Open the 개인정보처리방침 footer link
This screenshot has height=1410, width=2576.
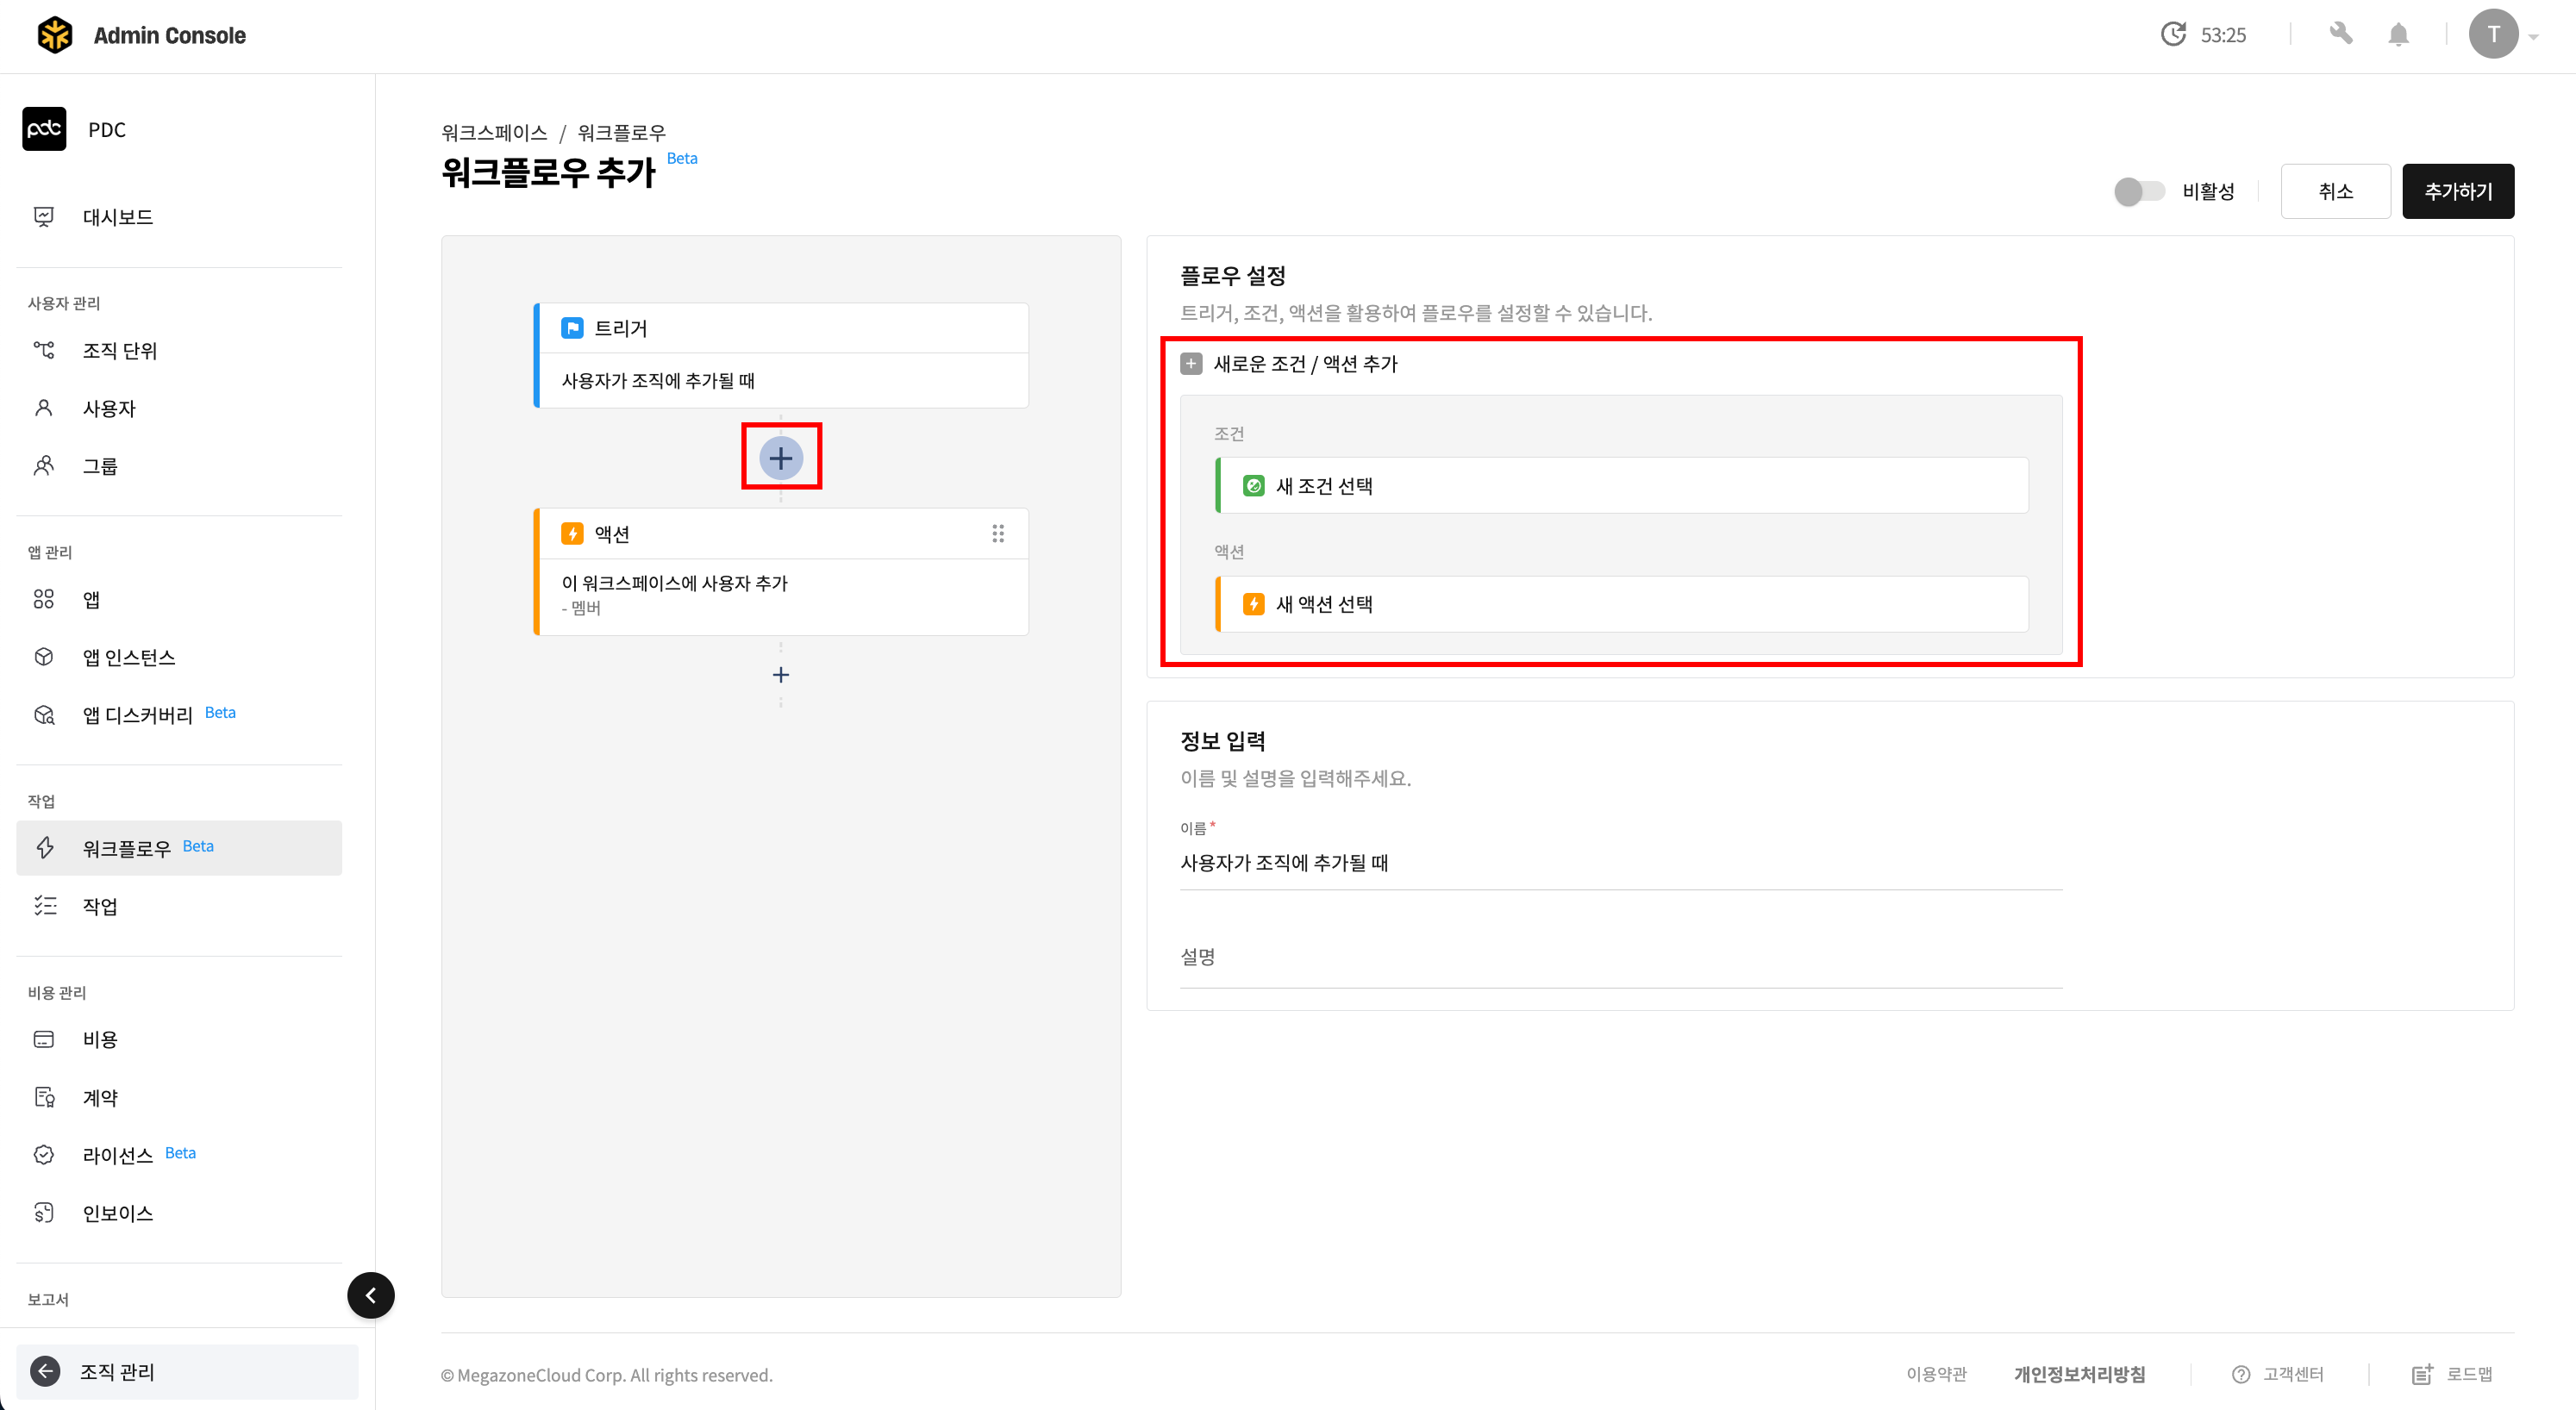(x=2079, y=1374)
